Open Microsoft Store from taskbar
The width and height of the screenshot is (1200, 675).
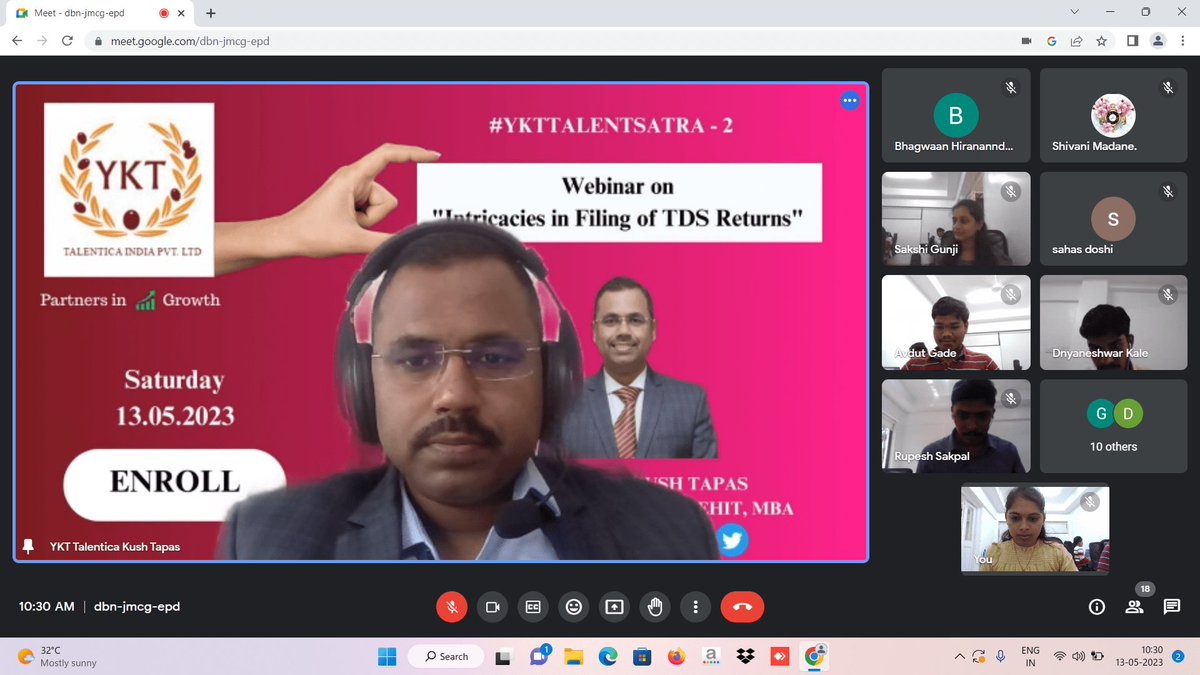tap(642, 656)
